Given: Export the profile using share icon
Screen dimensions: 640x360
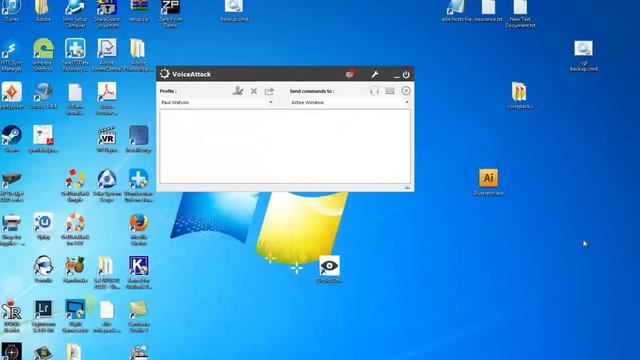Looking at the screenshot, I should pos(269,91).
